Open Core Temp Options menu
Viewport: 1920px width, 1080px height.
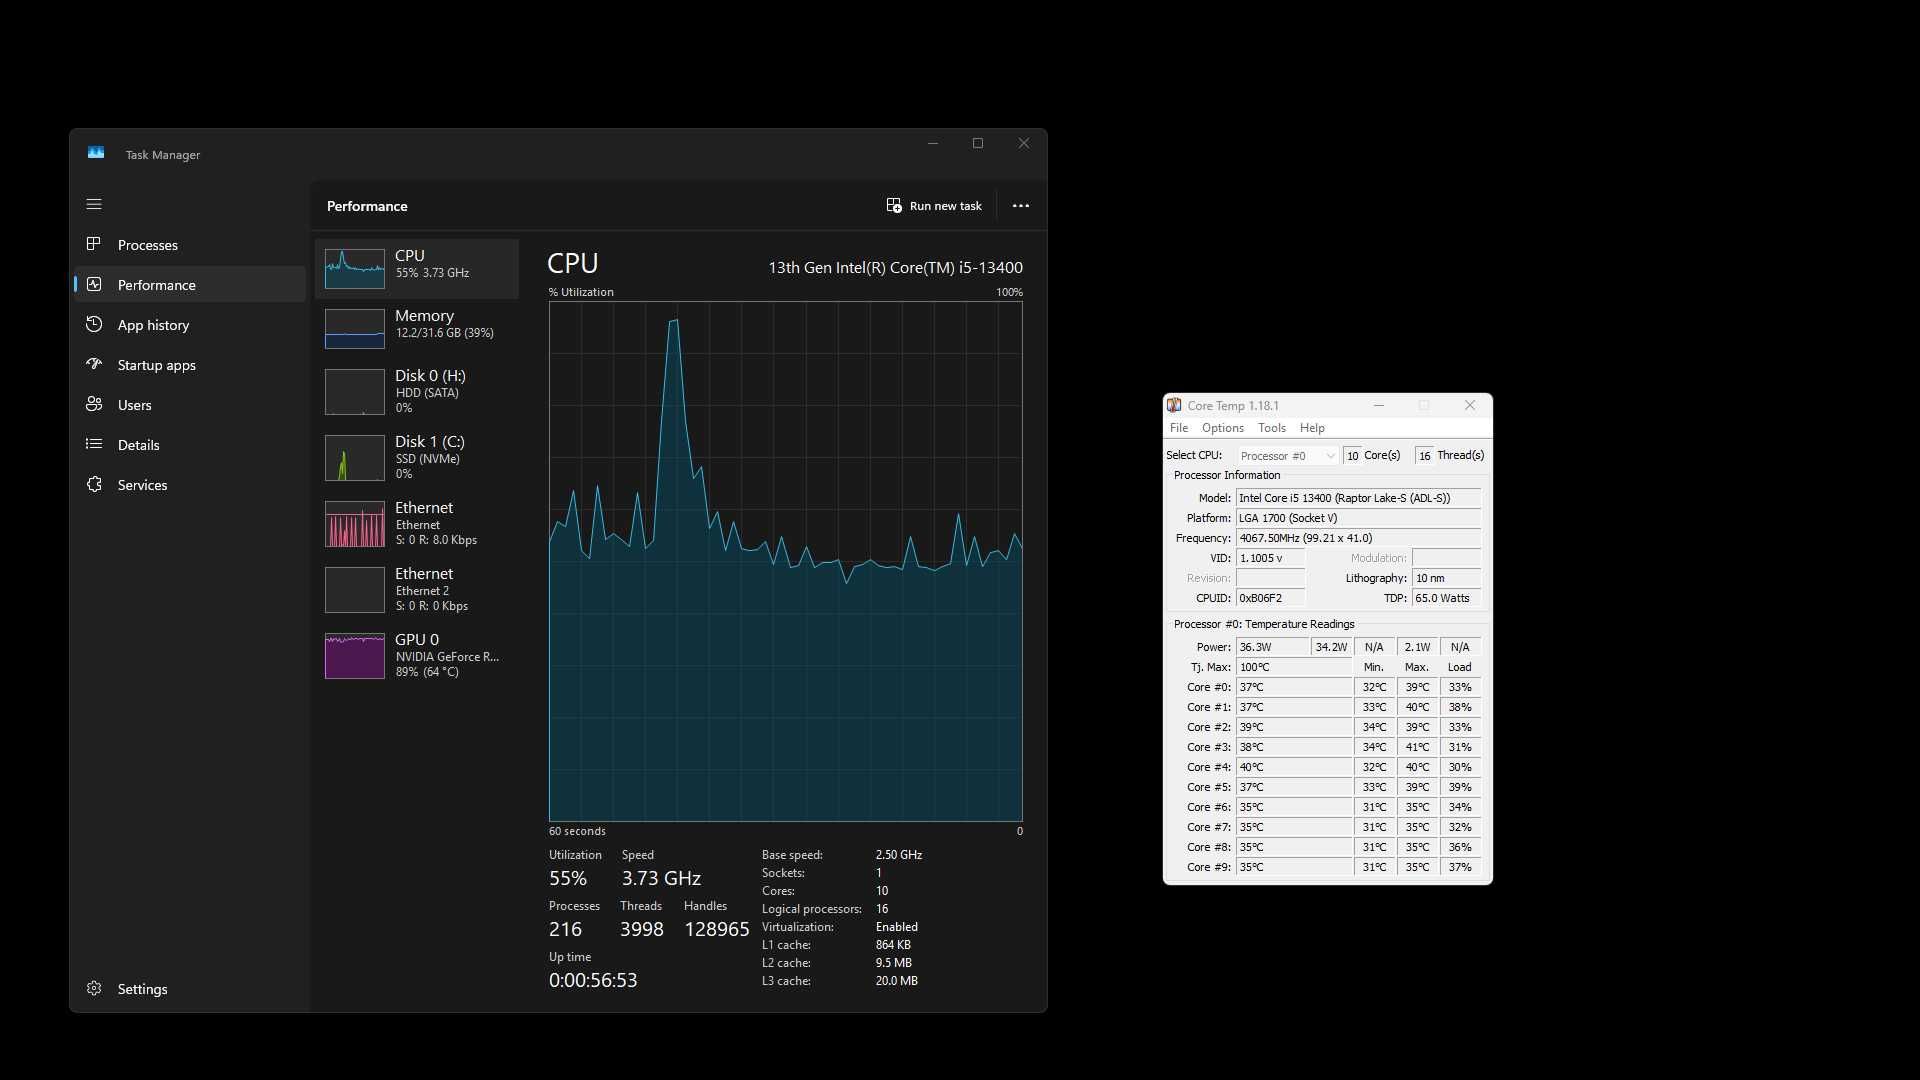(1222, 427)
